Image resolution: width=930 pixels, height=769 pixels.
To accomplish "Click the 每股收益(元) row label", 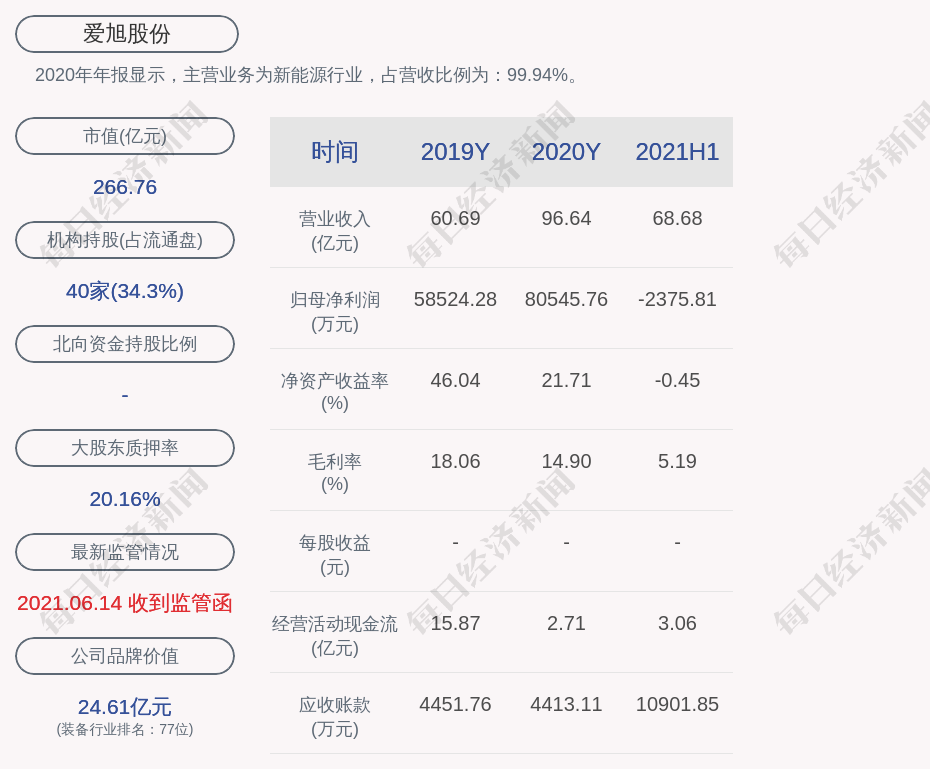I will pyautogui.click(x=335, y=554).
